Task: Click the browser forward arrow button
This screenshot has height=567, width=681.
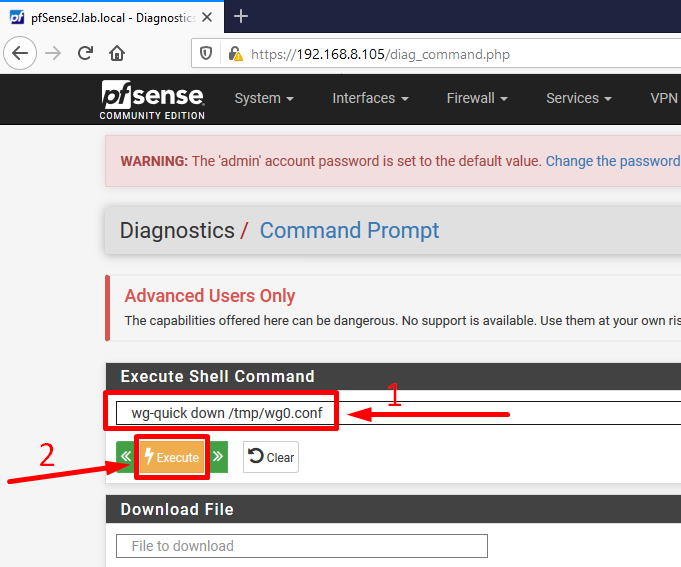Action: tap(53, 53)
